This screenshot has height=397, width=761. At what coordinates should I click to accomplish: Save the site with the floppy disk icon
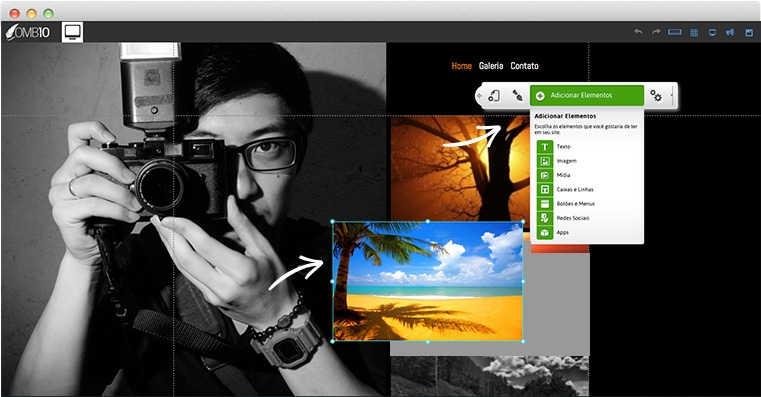click(x=748, y=33)
